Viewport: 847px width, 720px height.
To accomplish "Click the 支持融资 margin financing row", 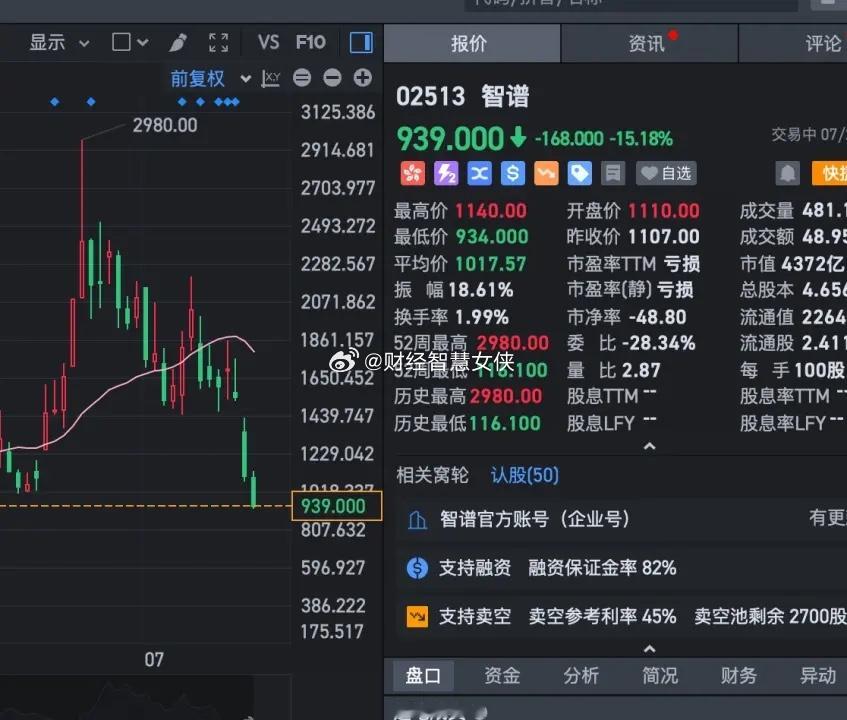I will [621, 568].
